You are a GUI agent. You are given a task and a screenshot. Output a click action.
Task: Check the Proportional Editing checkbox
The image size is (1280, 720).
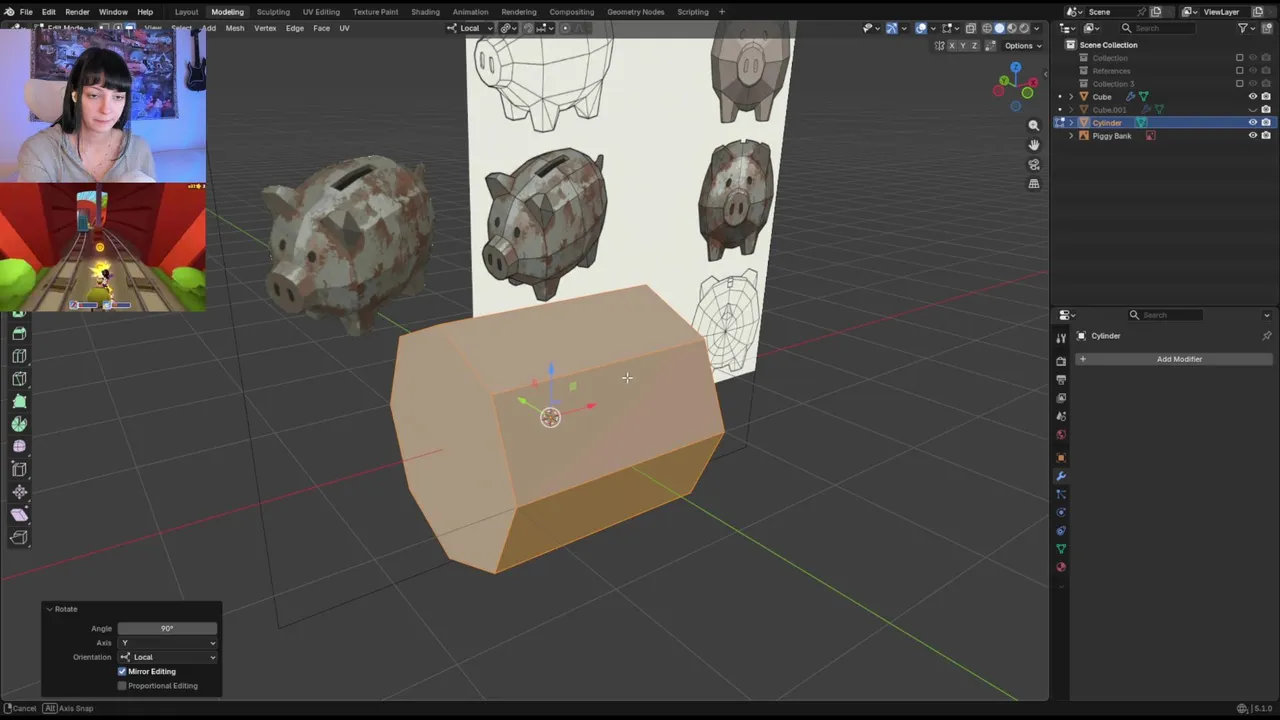click(122, 686)
